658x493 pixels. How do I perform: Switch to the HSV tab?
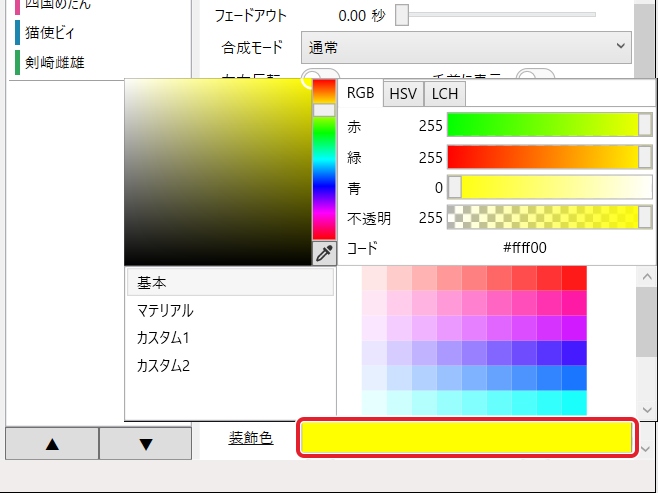click(403, 94)
